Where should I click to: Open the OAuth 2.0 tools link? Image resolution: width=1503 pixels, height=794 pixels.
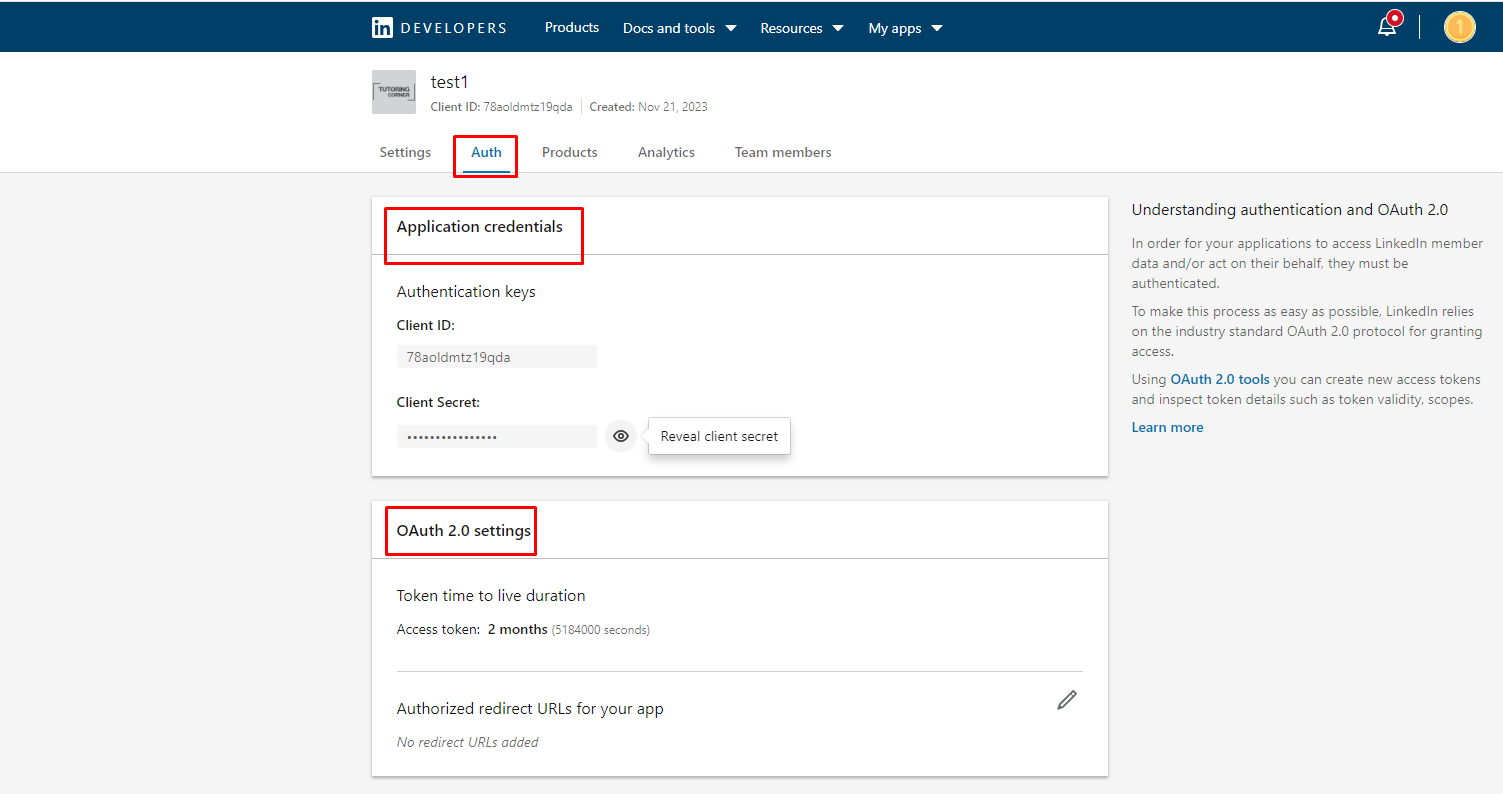pos(1220,379)
